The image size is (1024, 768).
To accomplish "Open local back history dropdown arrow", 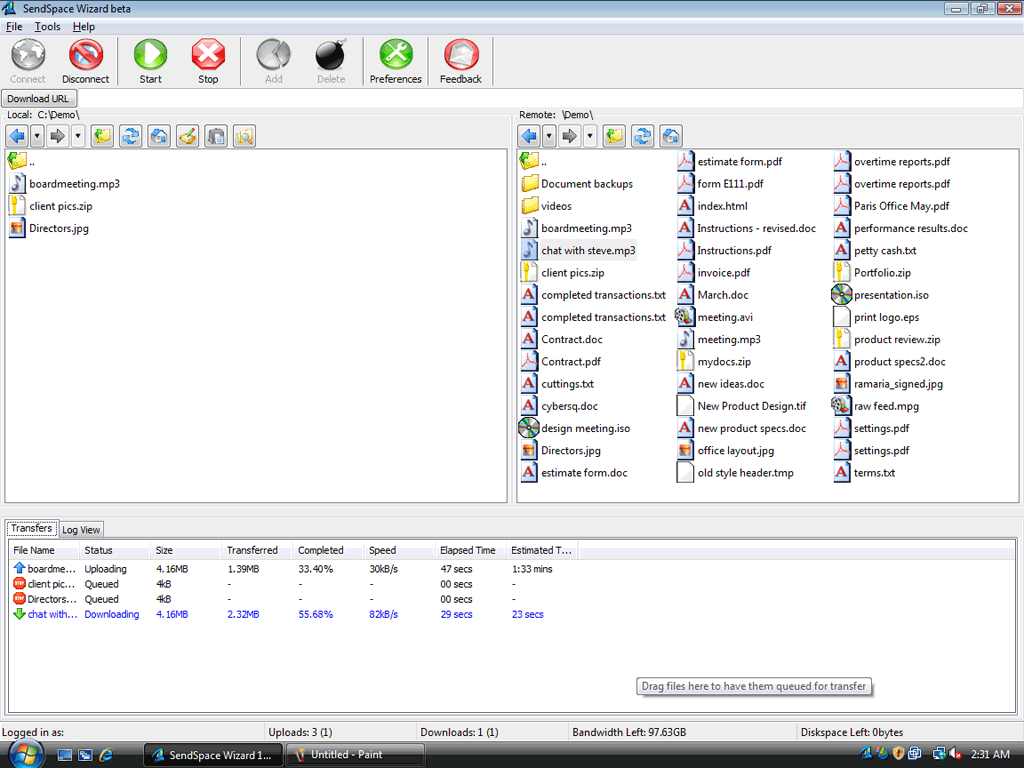I will pyautogui.click(x=37, y=136).
